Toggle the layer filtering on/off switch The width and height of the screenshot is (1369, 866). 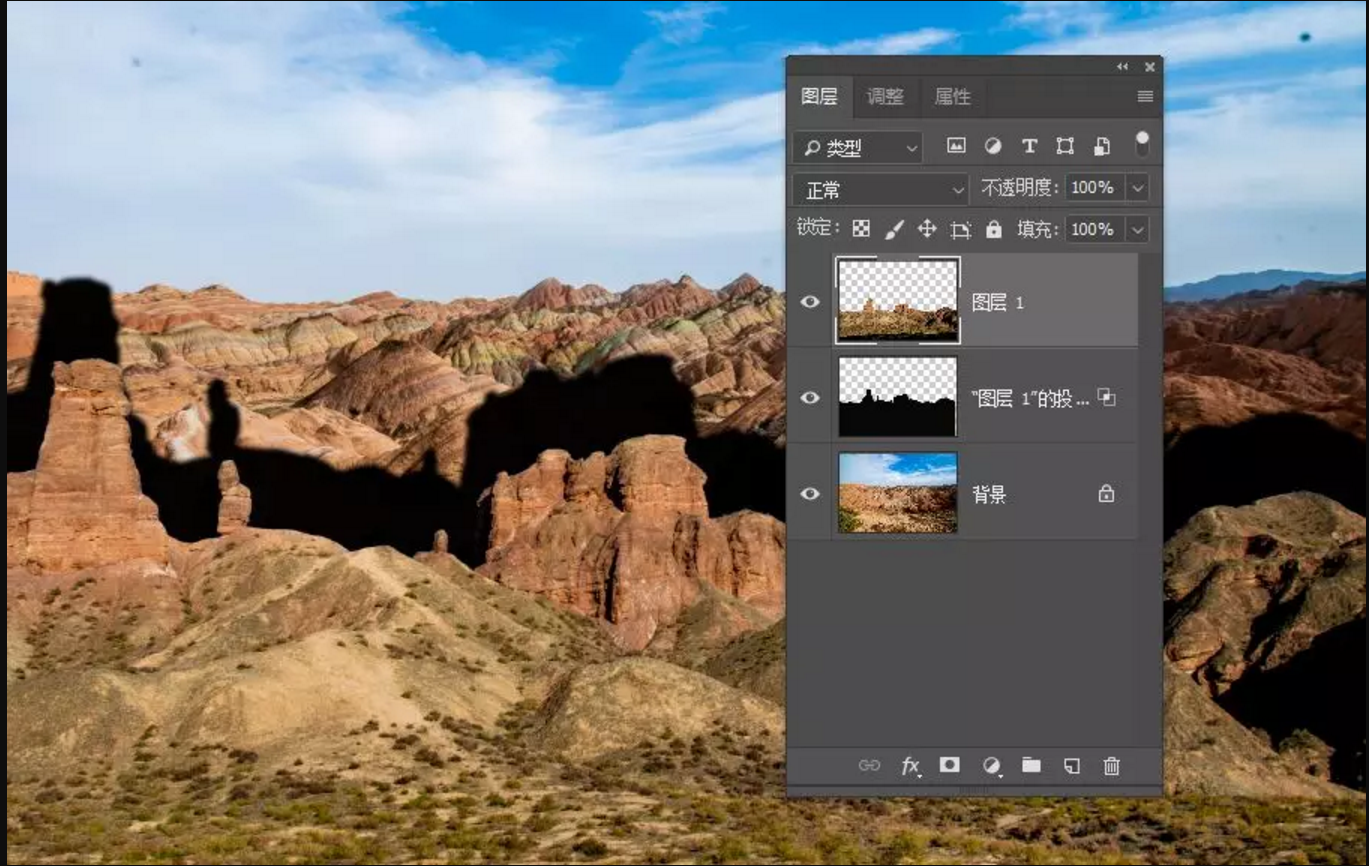click(x=1142, y=144)
